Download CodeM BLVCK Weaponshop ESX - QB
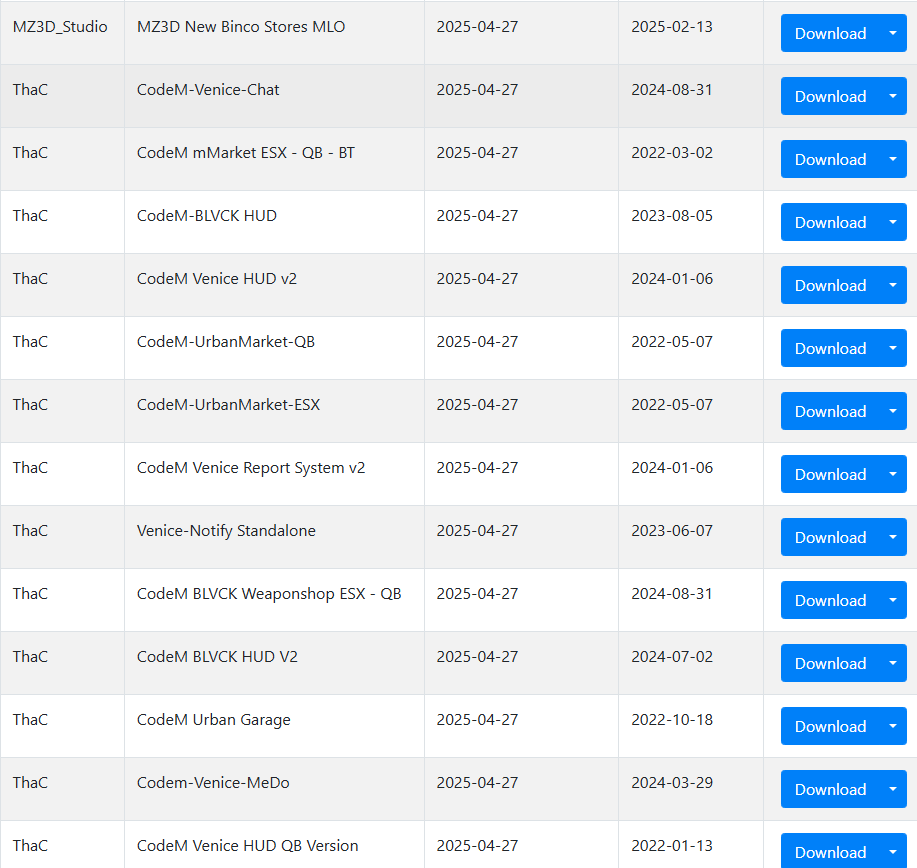The height and width of the screenshot is (868, 917). (x=830, y=600)
